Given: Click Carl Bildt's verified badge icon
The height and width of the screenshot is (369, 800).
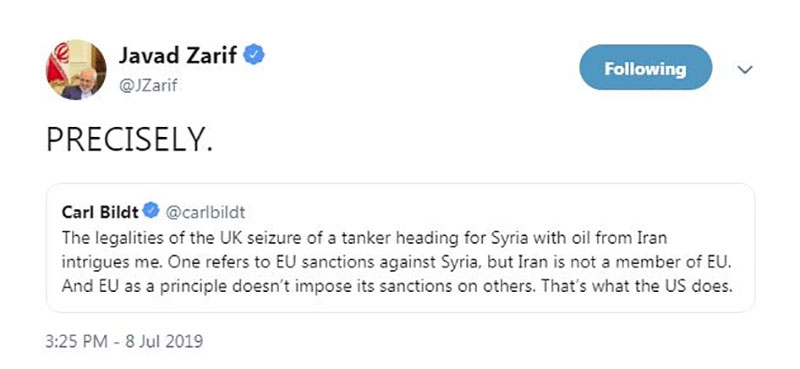Looking at the screenshot, I should [151, 210].
